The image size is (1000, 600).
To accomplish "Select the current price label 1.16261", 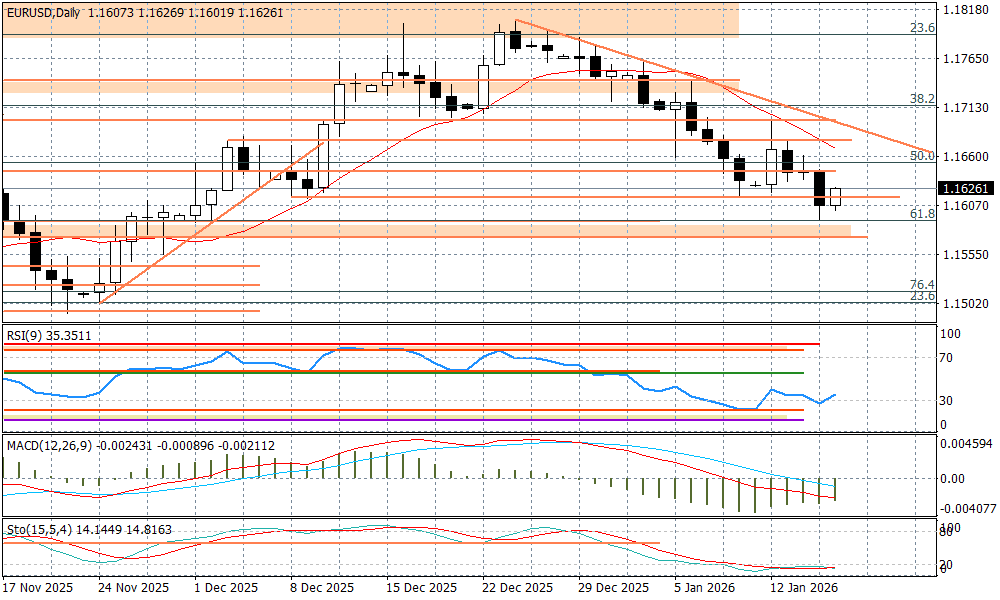I will point(965,188).
